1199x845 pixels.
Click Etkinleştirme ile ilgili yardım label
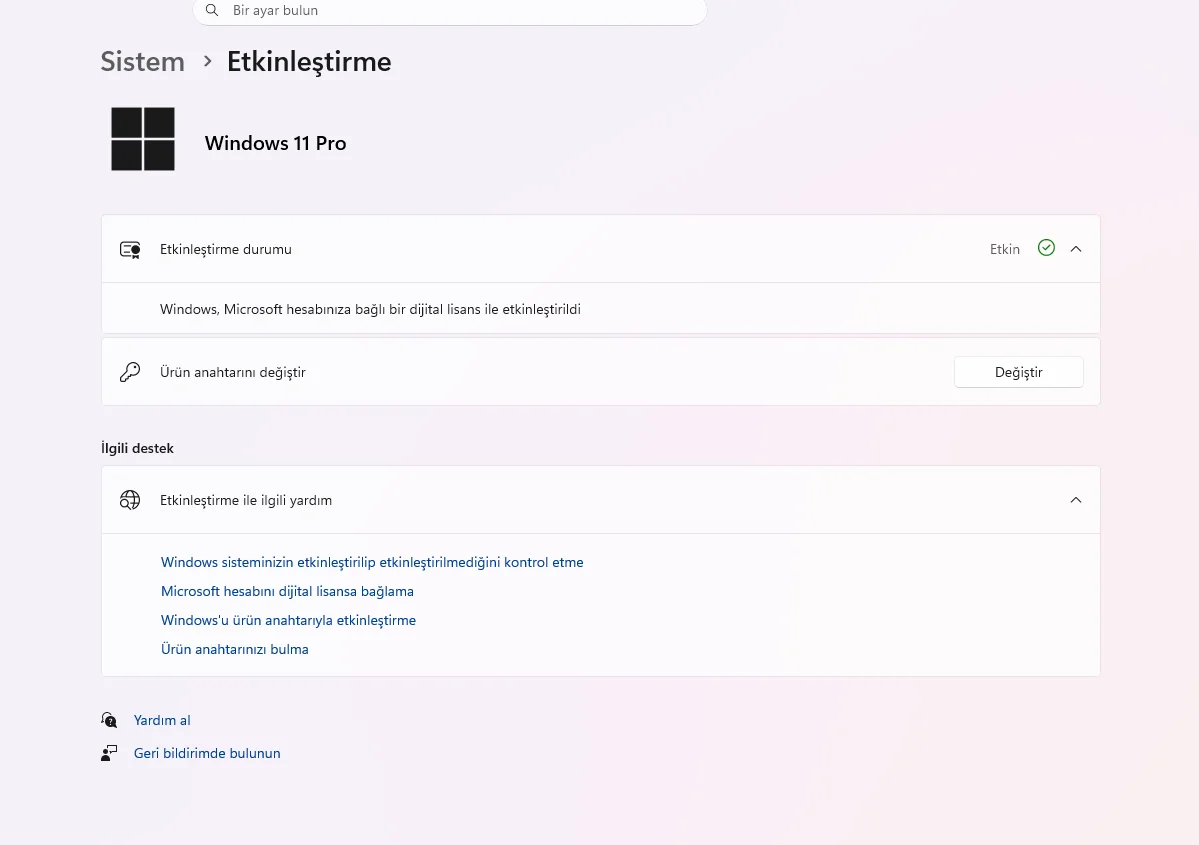[245, 500]
